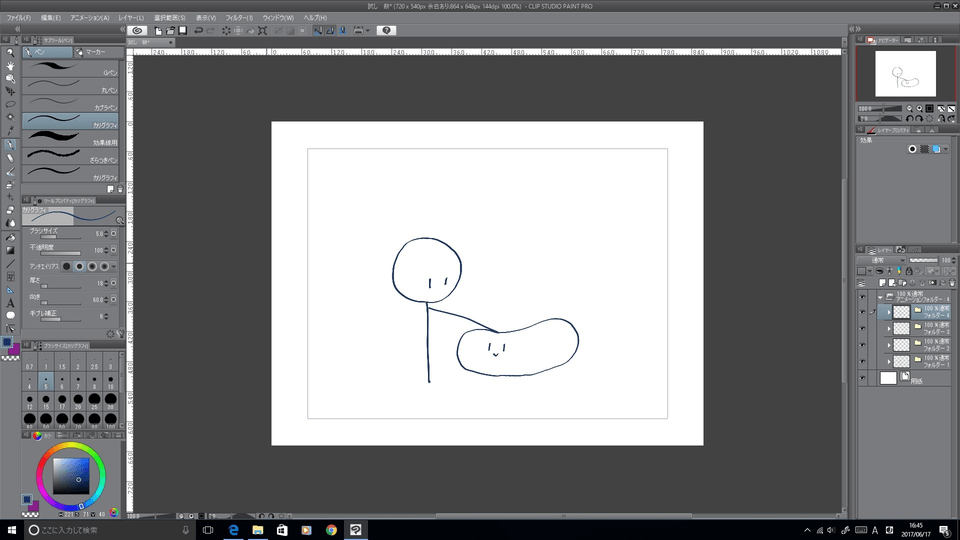Toggle visibility of フォルダー 2 layer

(x=862, y=345)
